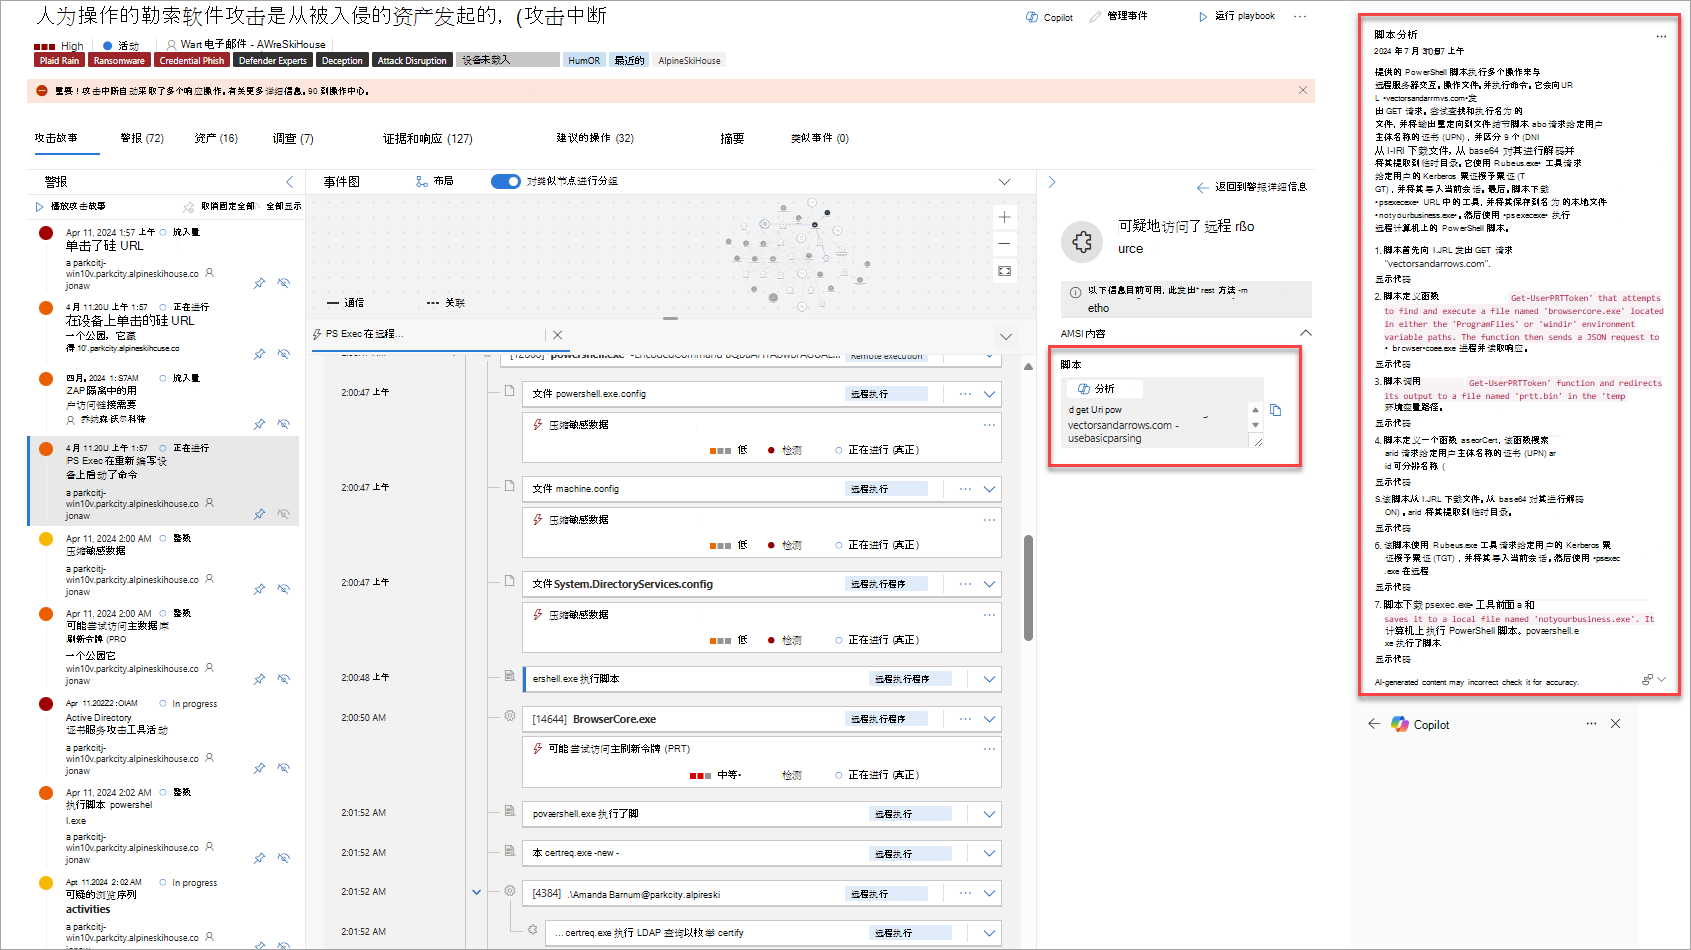This screenshot has height=950, width=1691.
Task: Open the 调查 (7) tab
Action: point(293,138)
